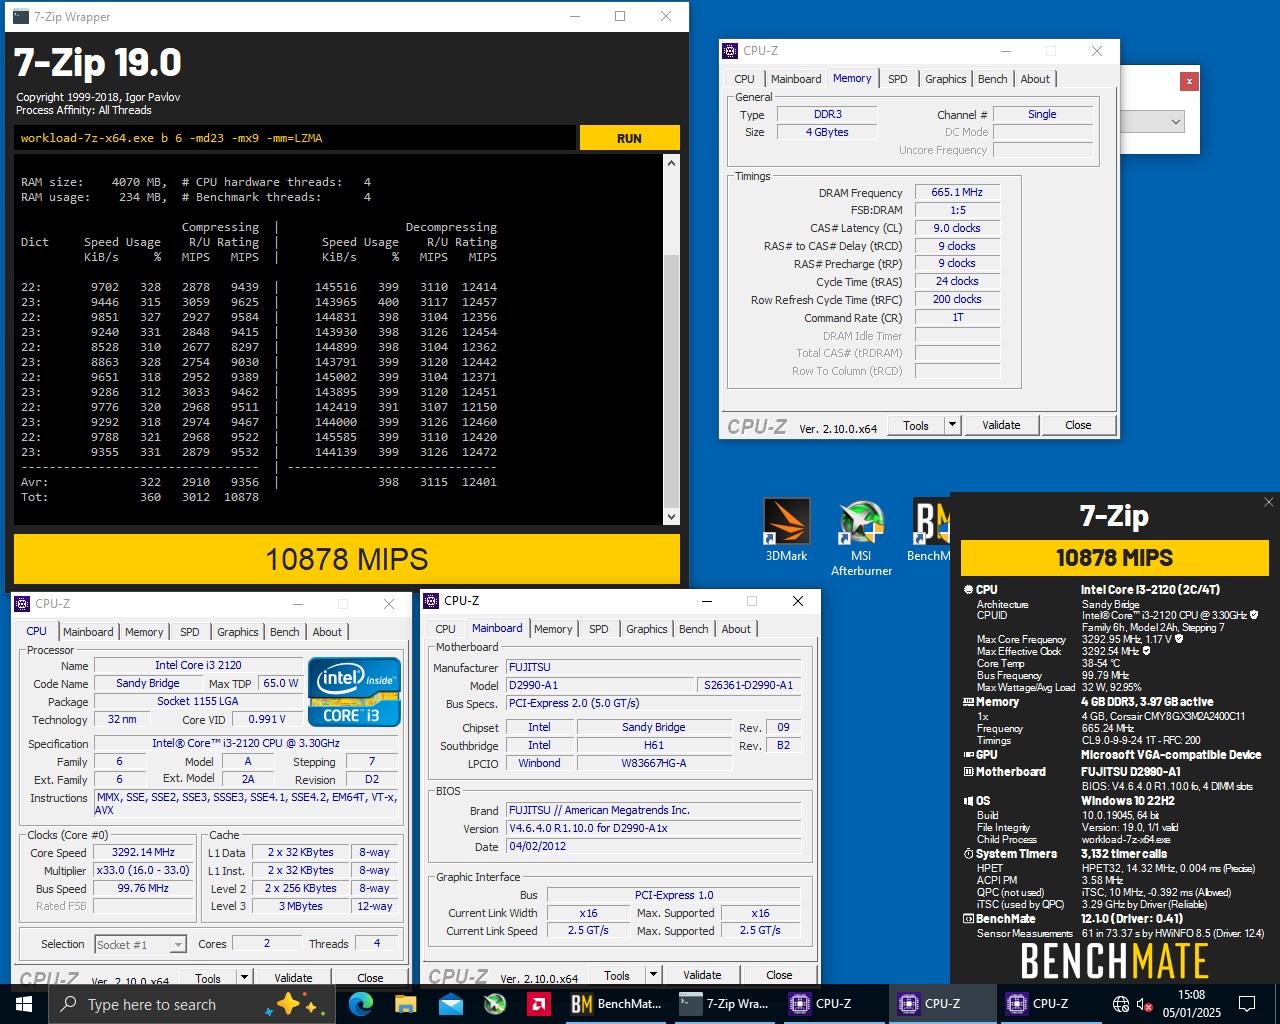
Task: Switch to BenchMate in the taskbar
Action: (x=616, y=1004)
